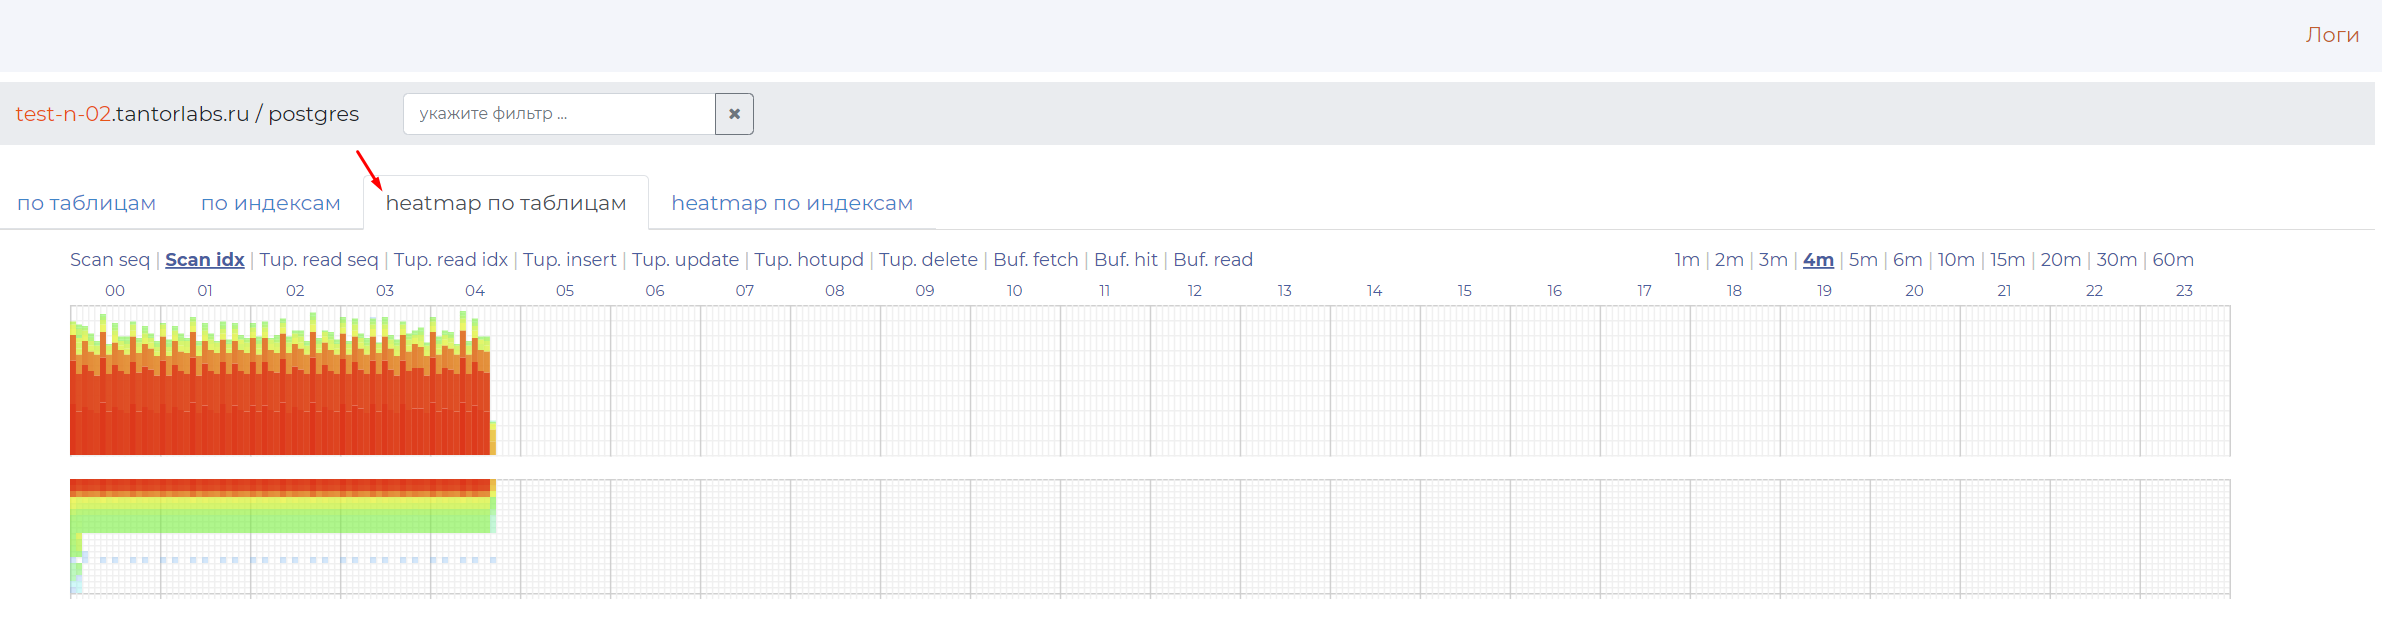Show the Tup. insert metric

[x=569, y=260]
